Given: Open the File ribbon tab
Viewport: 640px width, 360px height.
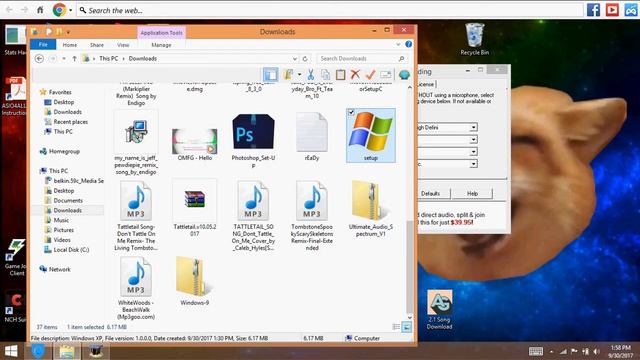Looking at the screenshot, I should tap(43, 44).
